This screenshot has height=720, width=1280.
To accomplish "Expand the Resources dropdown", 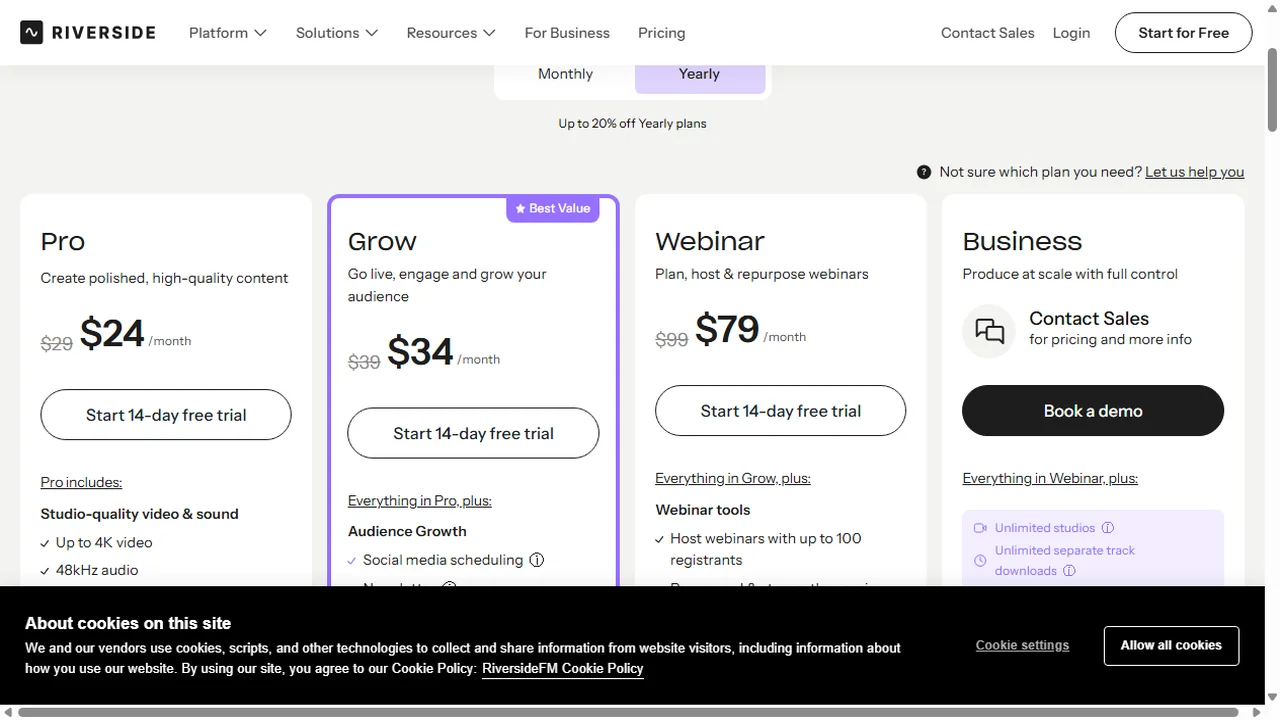I will click(x=451, y=33).
